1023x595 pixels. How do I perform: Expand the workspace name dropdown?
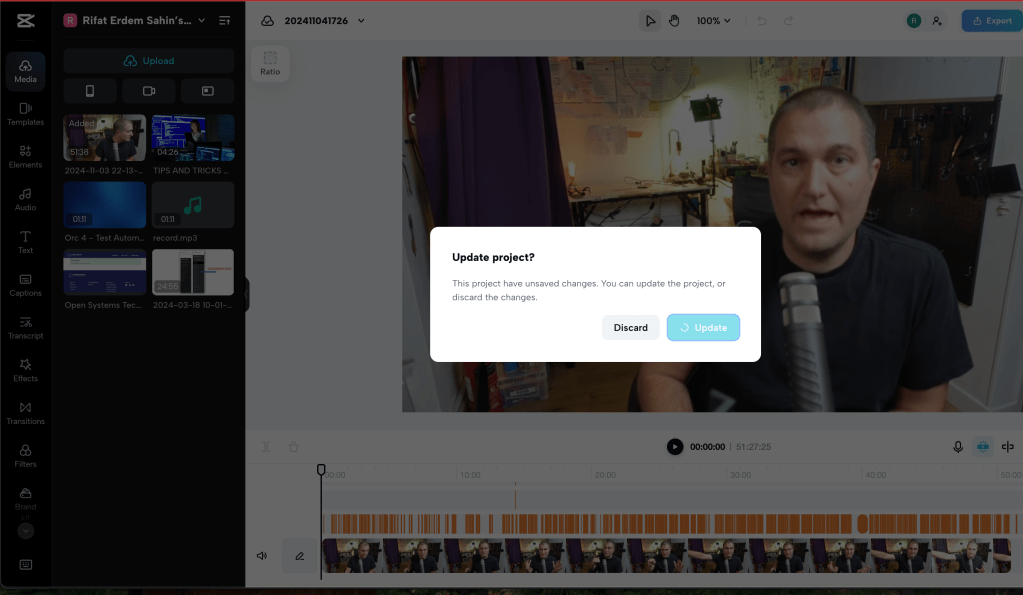pos(202,20)
